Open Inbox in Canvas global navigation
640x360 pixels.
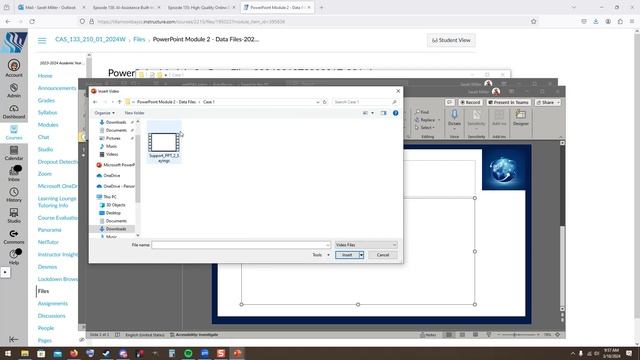pos(14,174)
